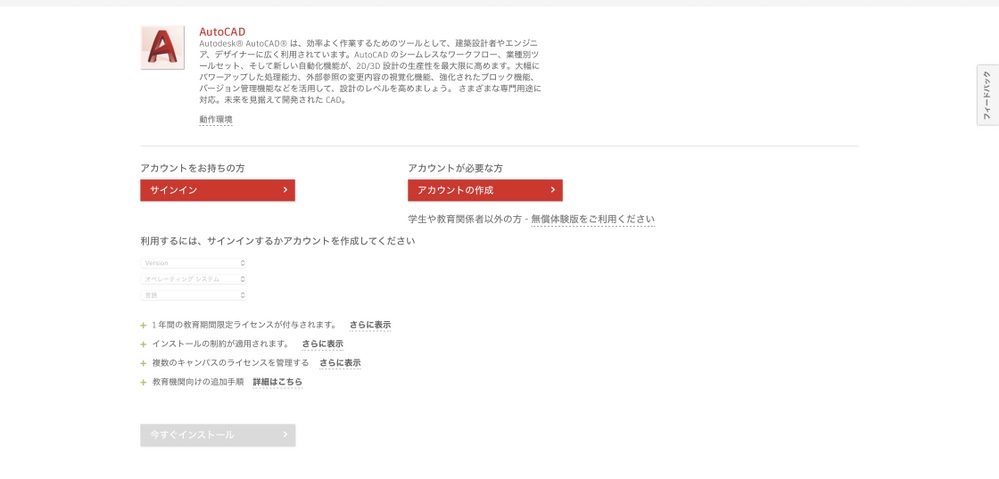Click the text 学生や教育関係者以外の方
The width and height of the screenshot is (999, 479).
click(x=464, y=219)
